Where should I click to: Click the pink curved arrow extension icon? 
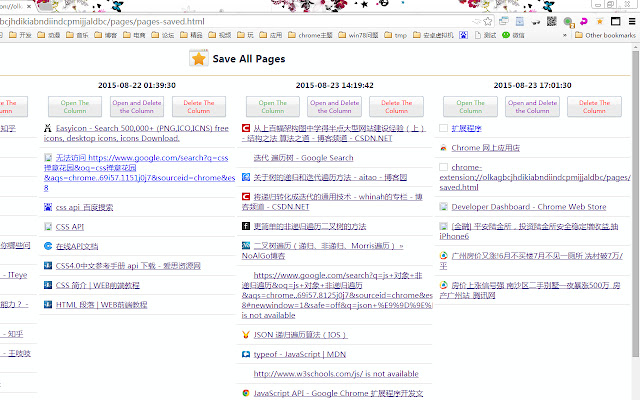[x=584, y=21]
